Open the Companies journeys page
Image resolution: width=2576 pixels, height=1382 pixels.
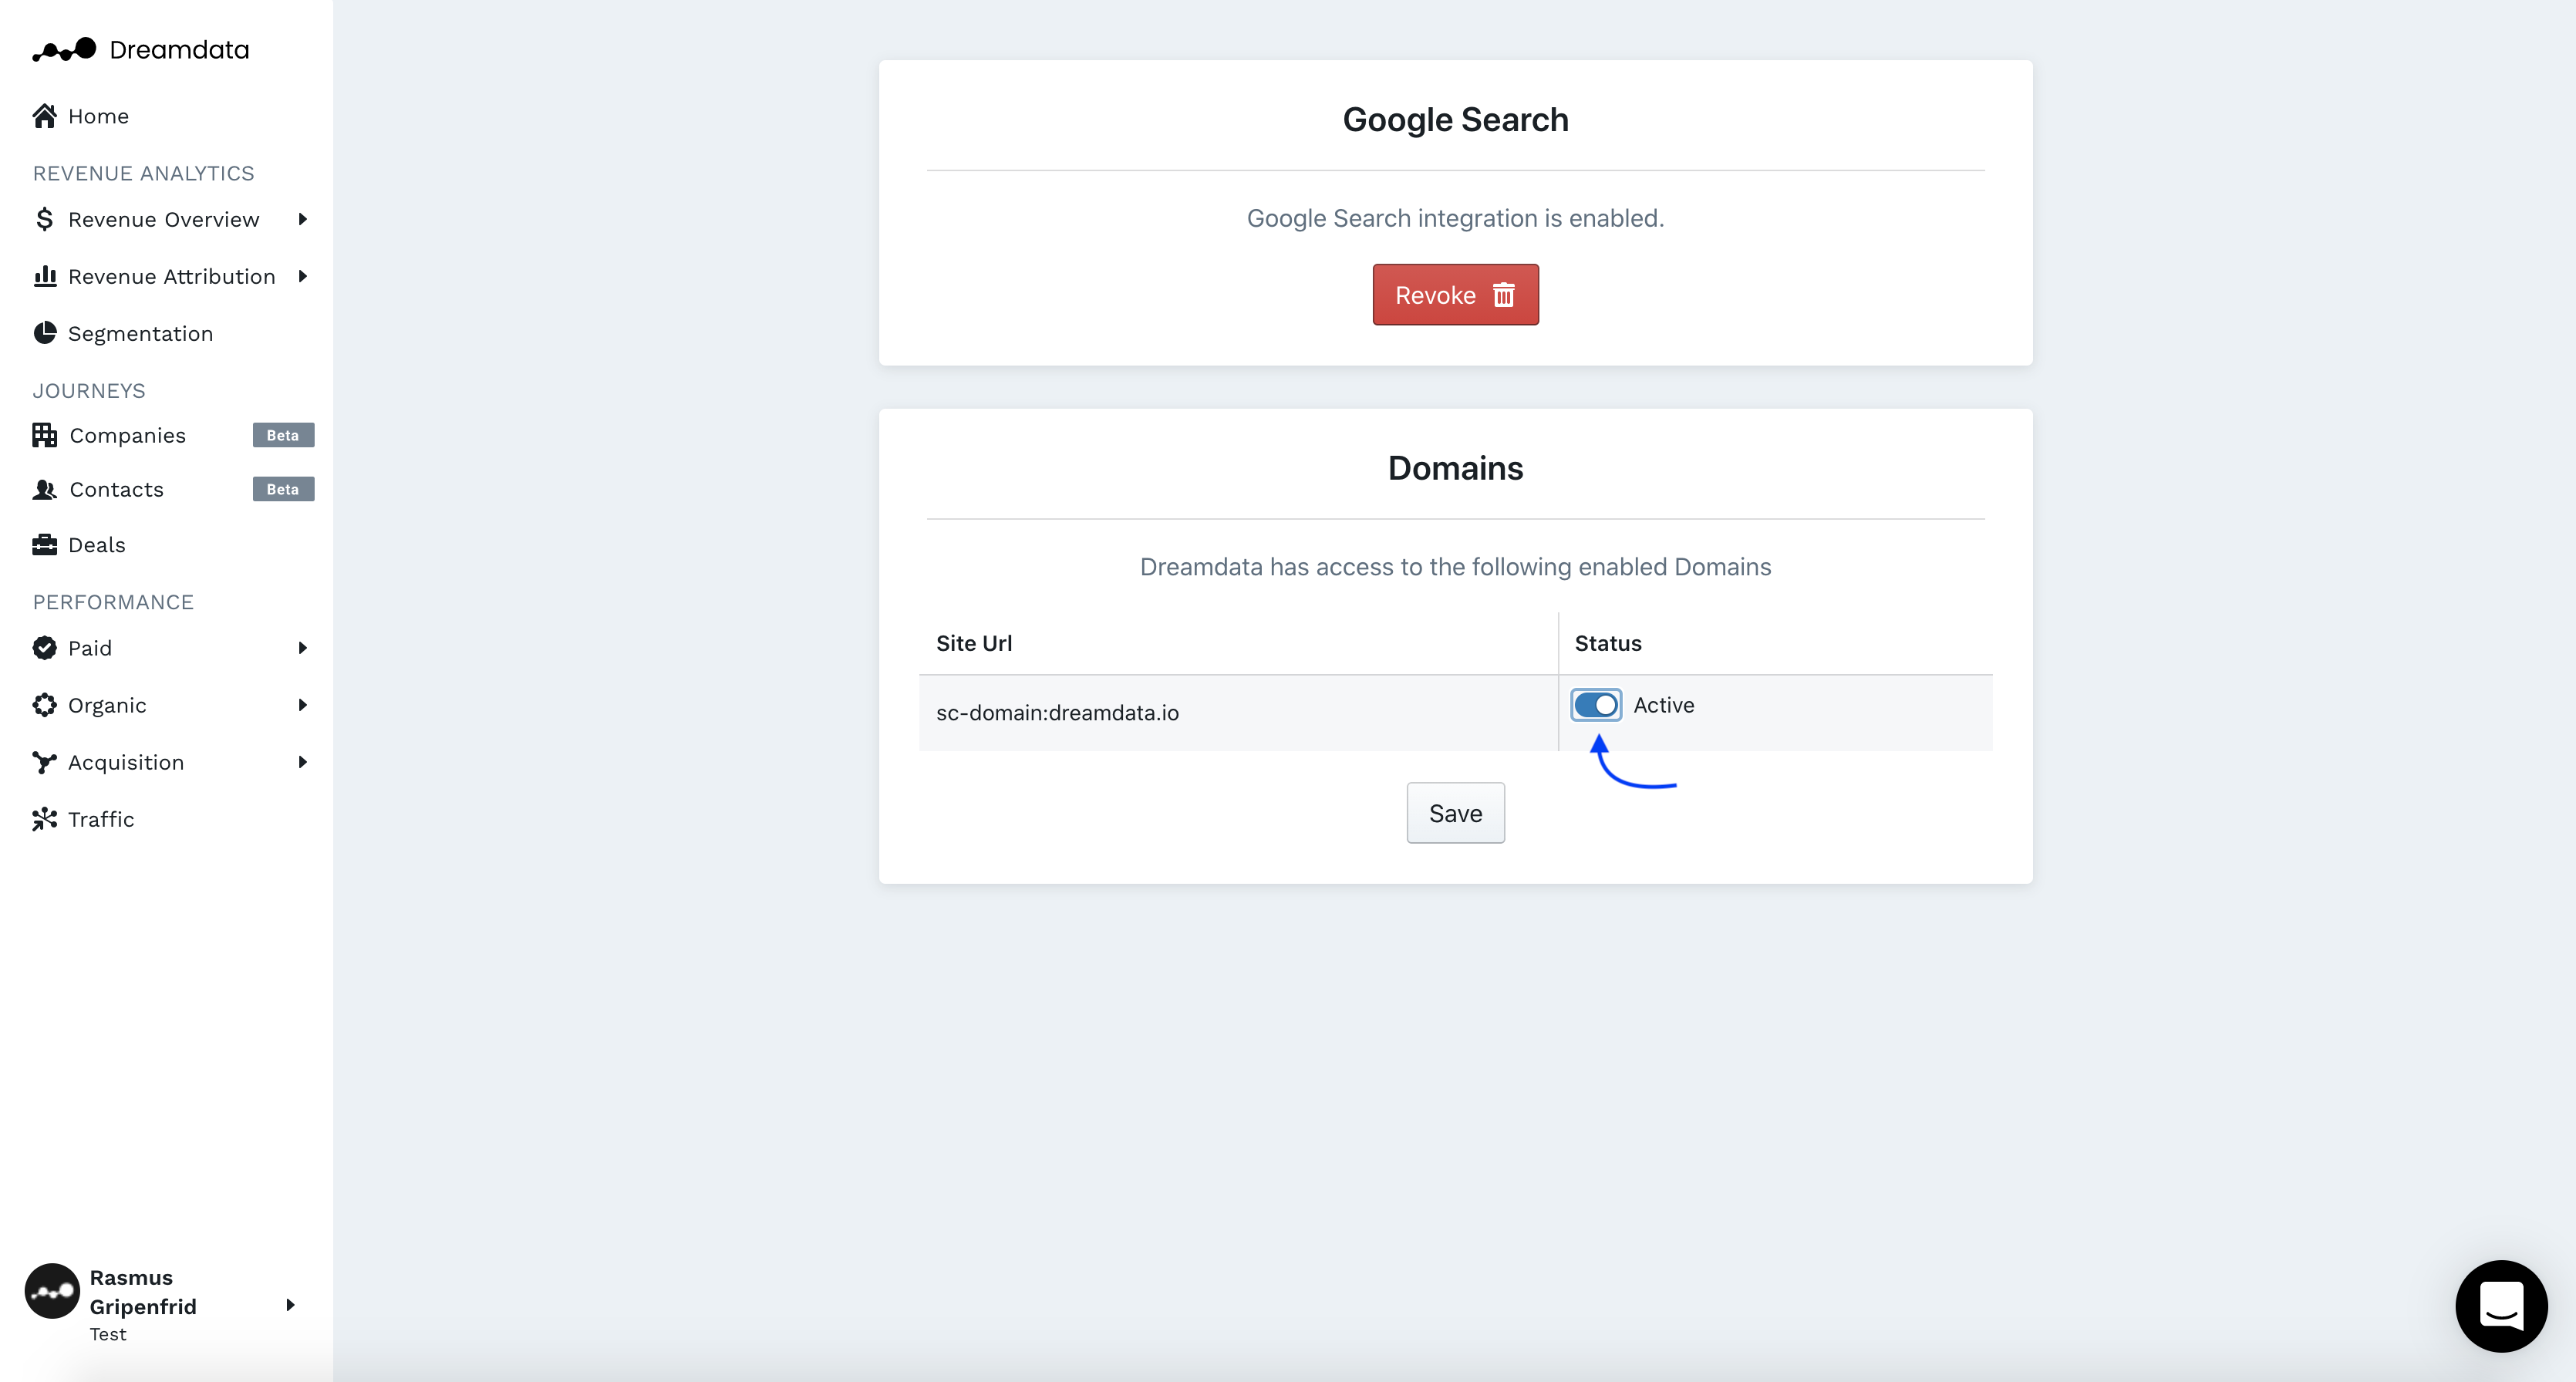[x=127, y=435]
